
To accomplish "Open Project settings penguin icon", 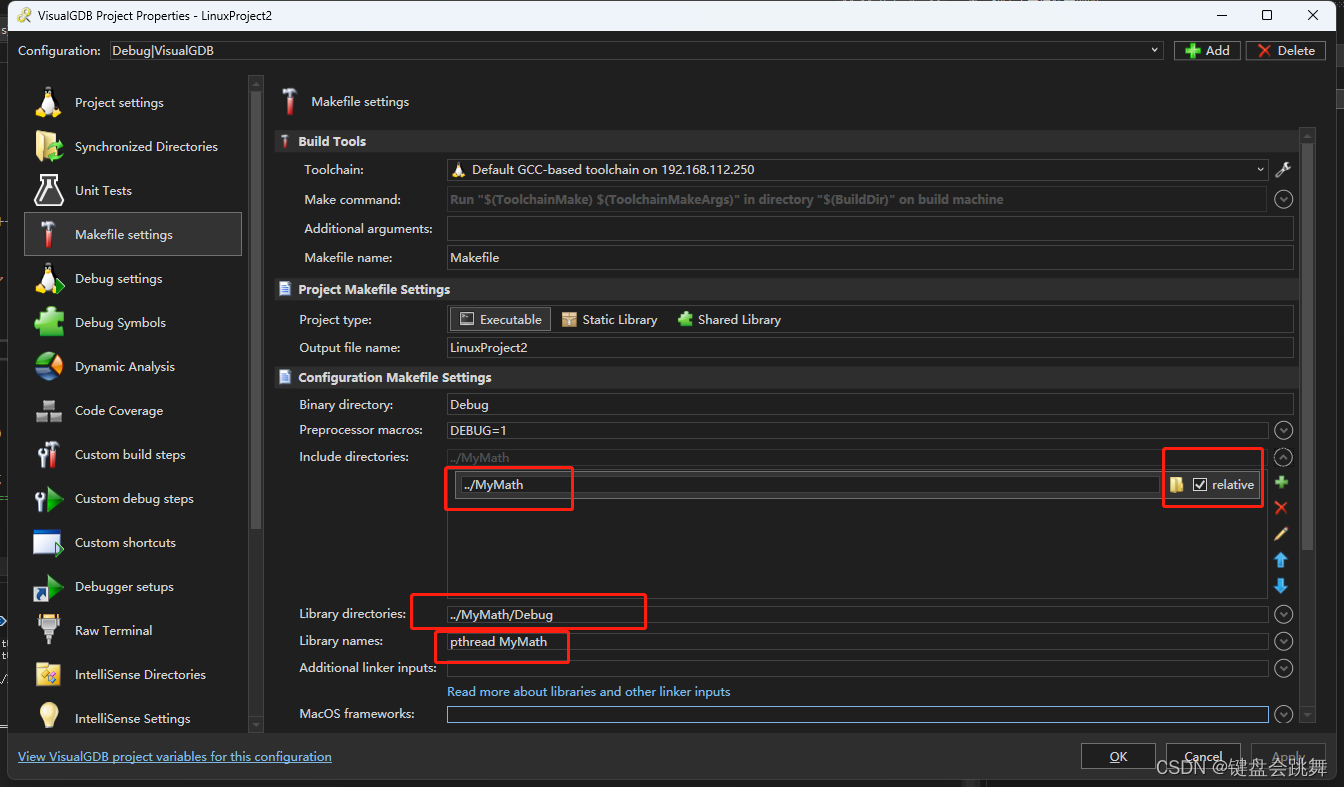I will (48, 102).
